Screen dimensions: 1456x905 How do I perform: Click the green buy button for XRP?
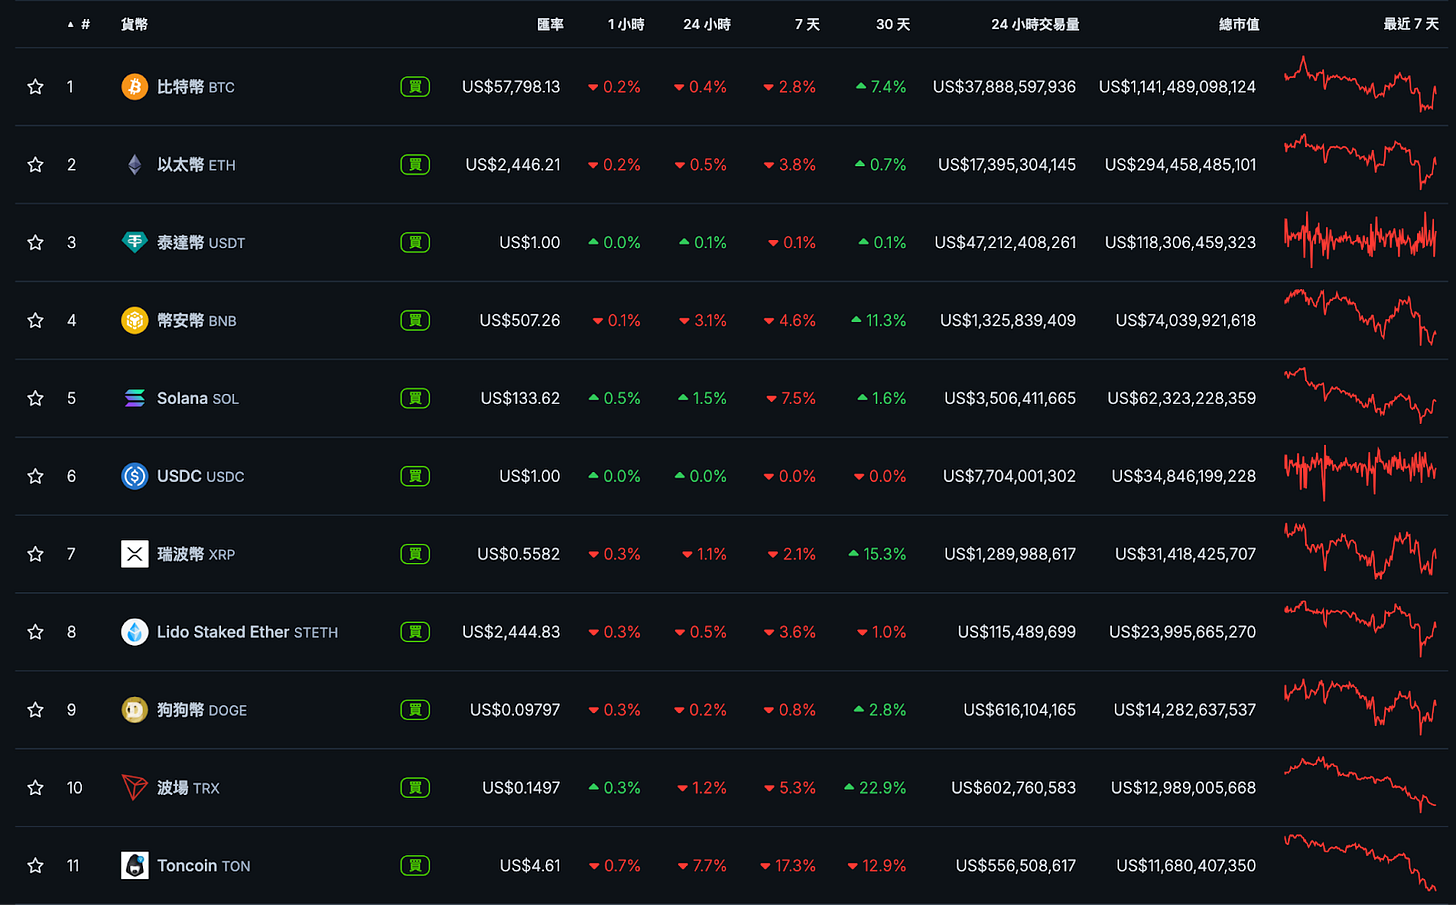coord(415,554)
